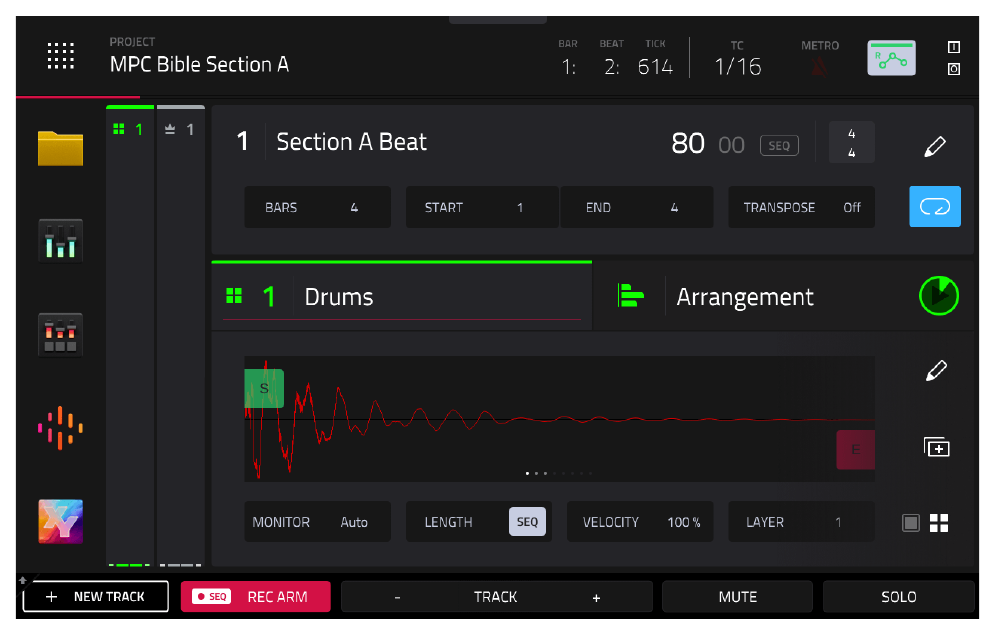996x636 pixels.
Task: Open the yellow folder browser icon
Action: tap(60, 148)
